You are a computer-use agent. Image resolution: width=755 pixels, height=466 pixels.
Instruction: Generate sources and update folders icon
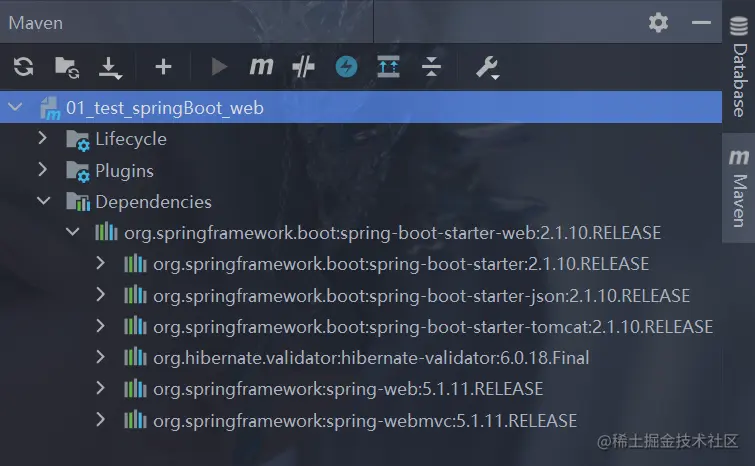coord(67,67)
